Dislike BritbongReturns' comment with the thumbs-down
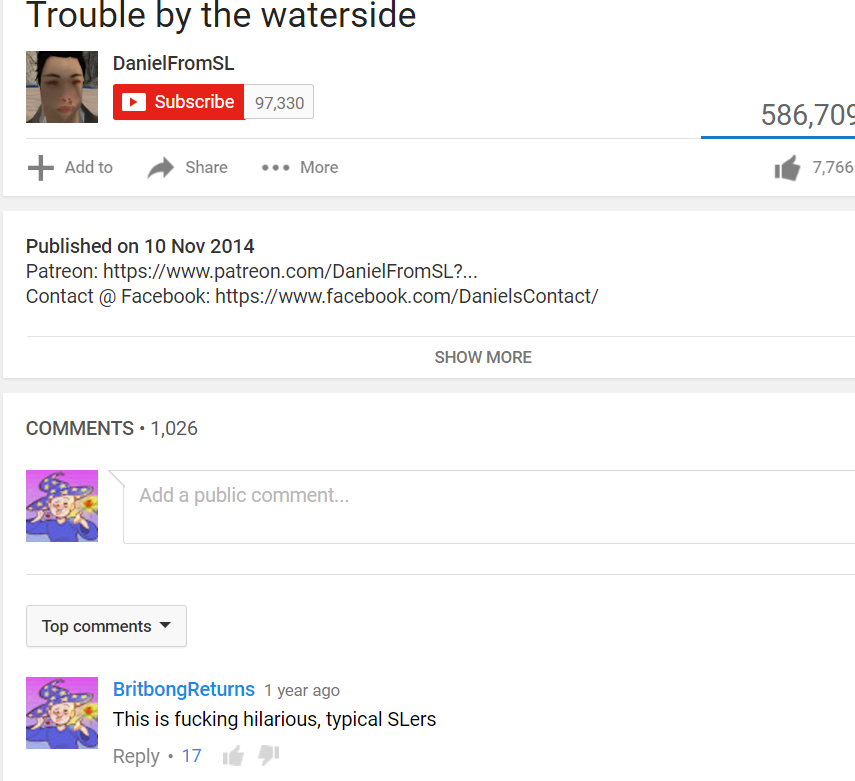This screenshot has height=781, width=855. click(268, 756)
